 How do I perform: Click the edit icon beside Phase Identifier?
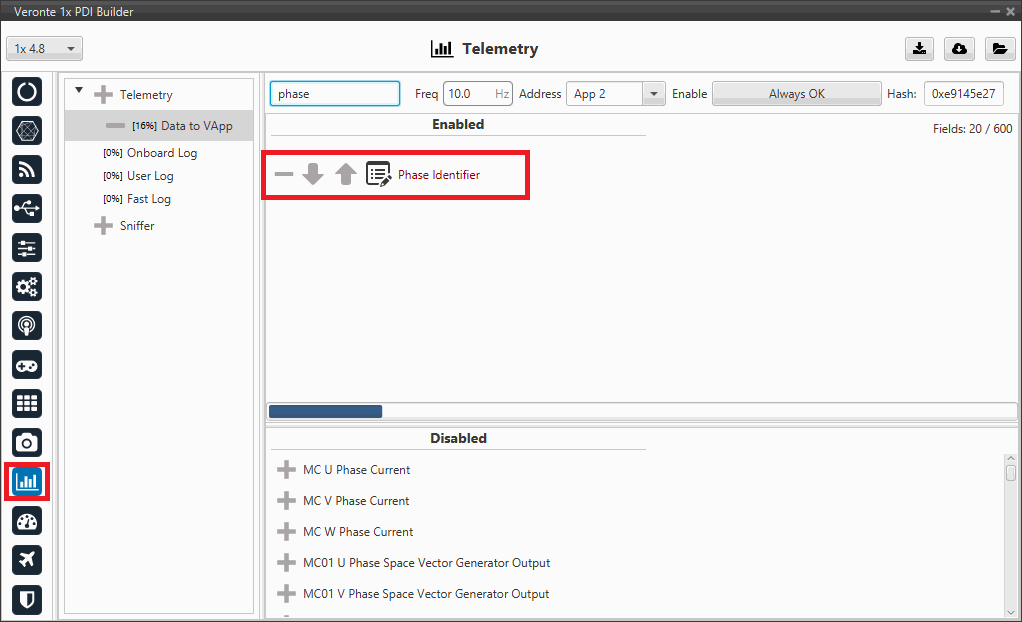pos(378,175)
